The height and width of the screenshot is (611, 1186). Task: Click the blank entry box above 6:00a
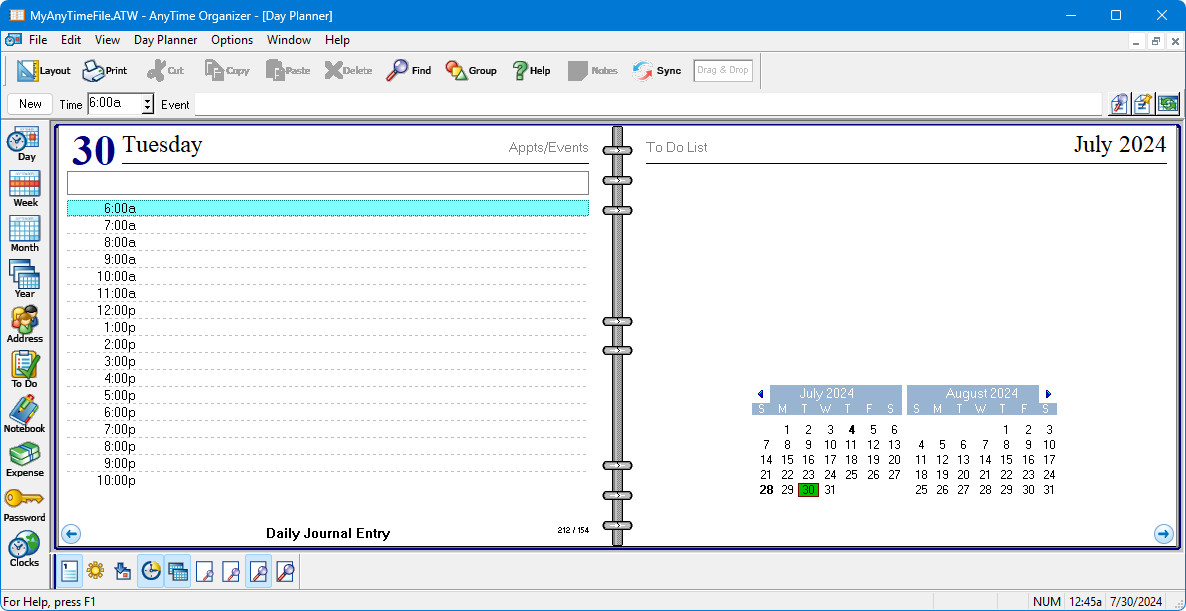[328, 183]
